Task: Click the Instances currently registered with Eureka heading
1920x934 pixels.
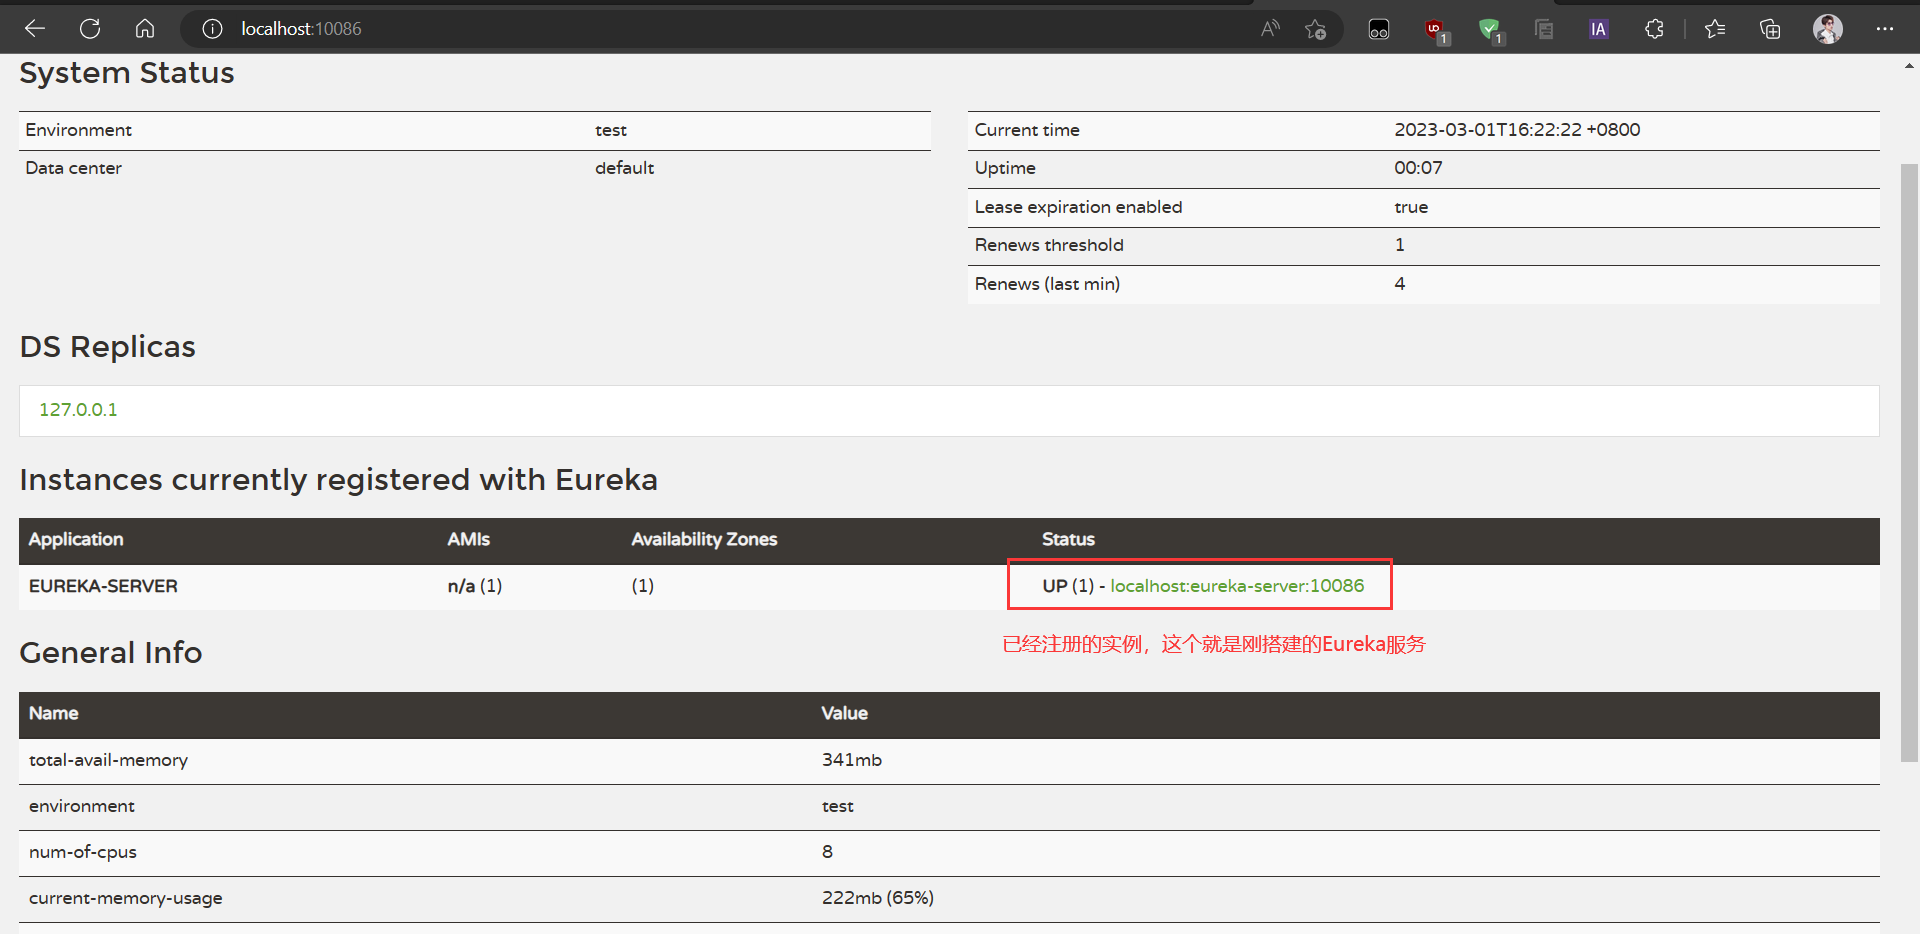Action: click(x=338, y=480)
